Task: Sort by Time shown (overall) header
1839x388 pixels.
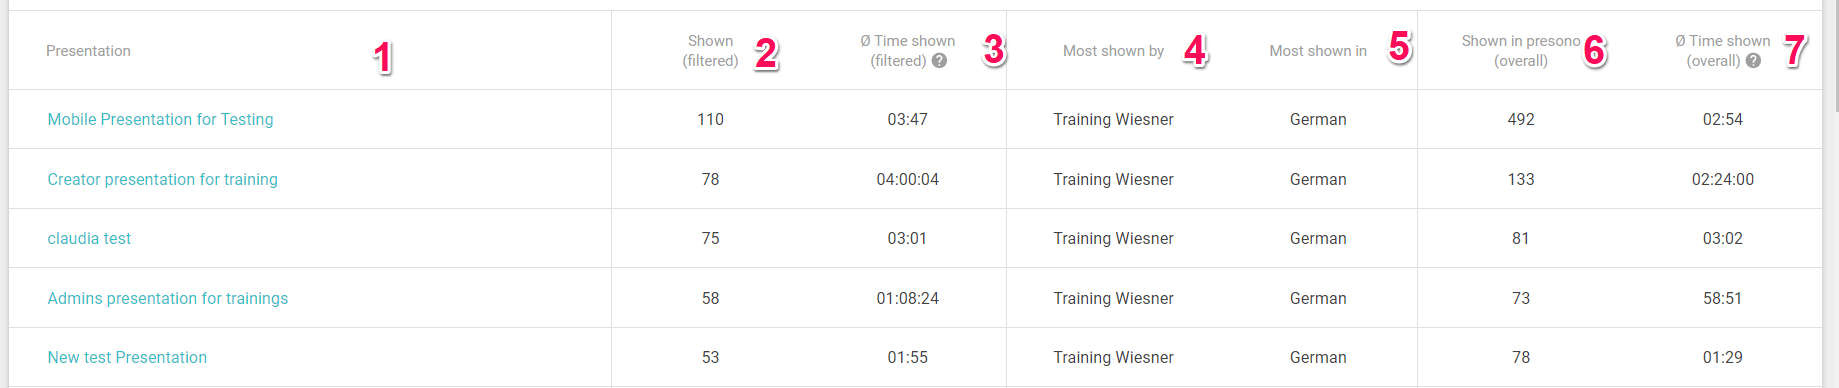Action: coord(1722,51)
